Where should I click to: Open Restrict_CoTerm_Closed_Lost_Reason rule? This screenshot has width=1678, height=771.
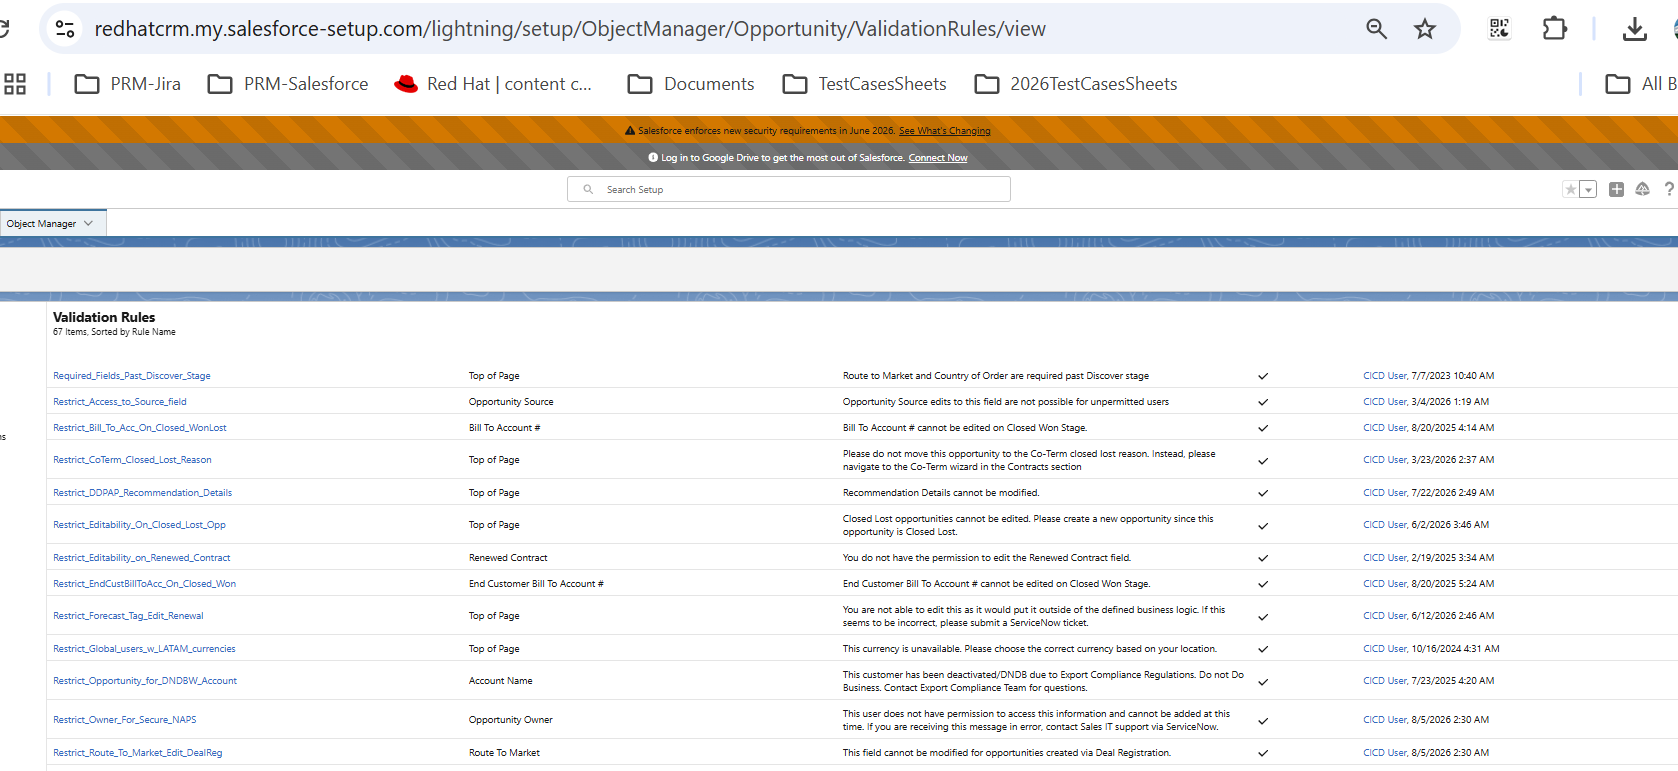[132, 460]
